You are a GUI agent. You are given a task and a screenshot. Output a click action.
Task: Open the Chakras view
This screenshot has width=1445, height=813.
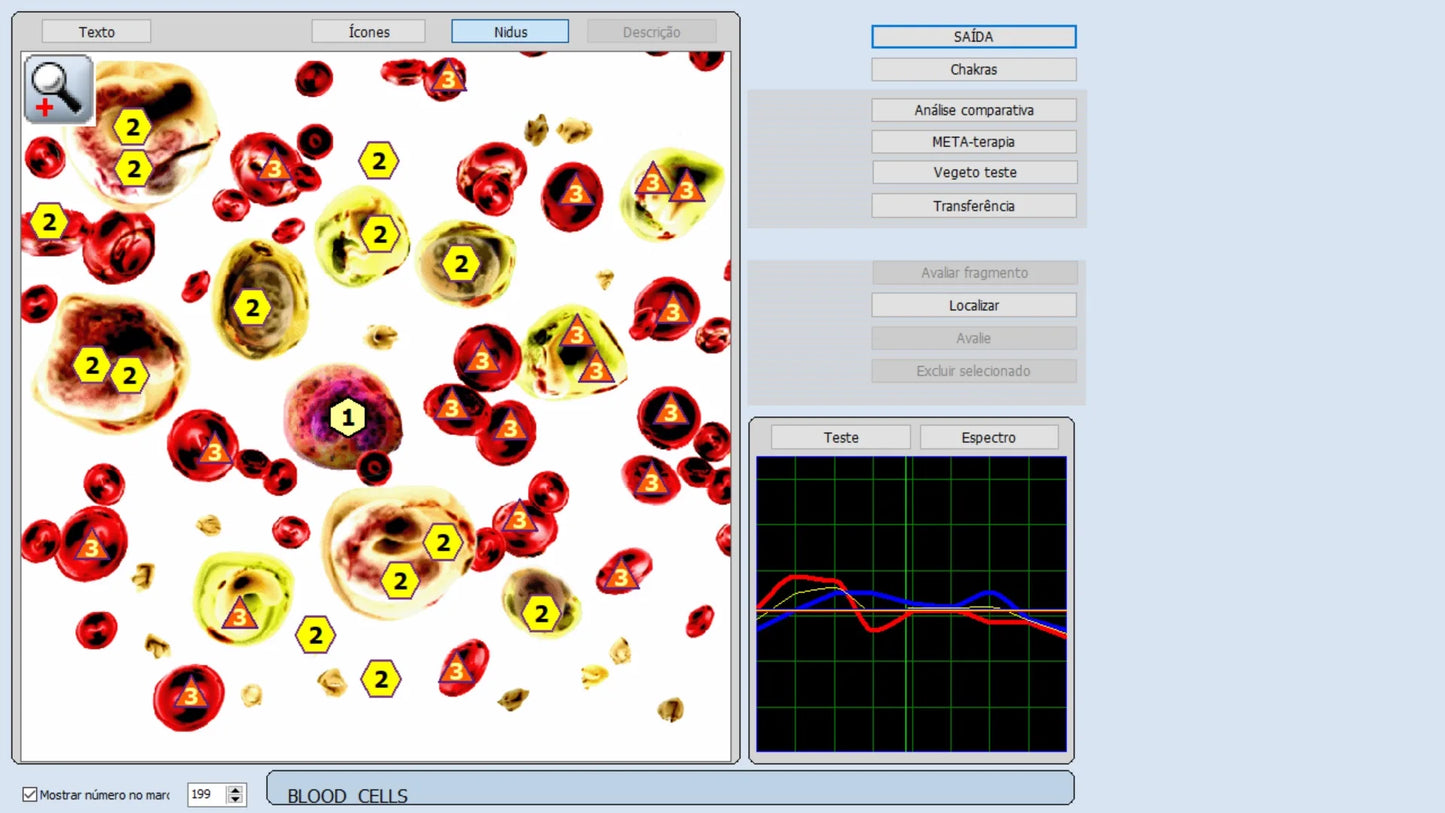coord(973,70)
